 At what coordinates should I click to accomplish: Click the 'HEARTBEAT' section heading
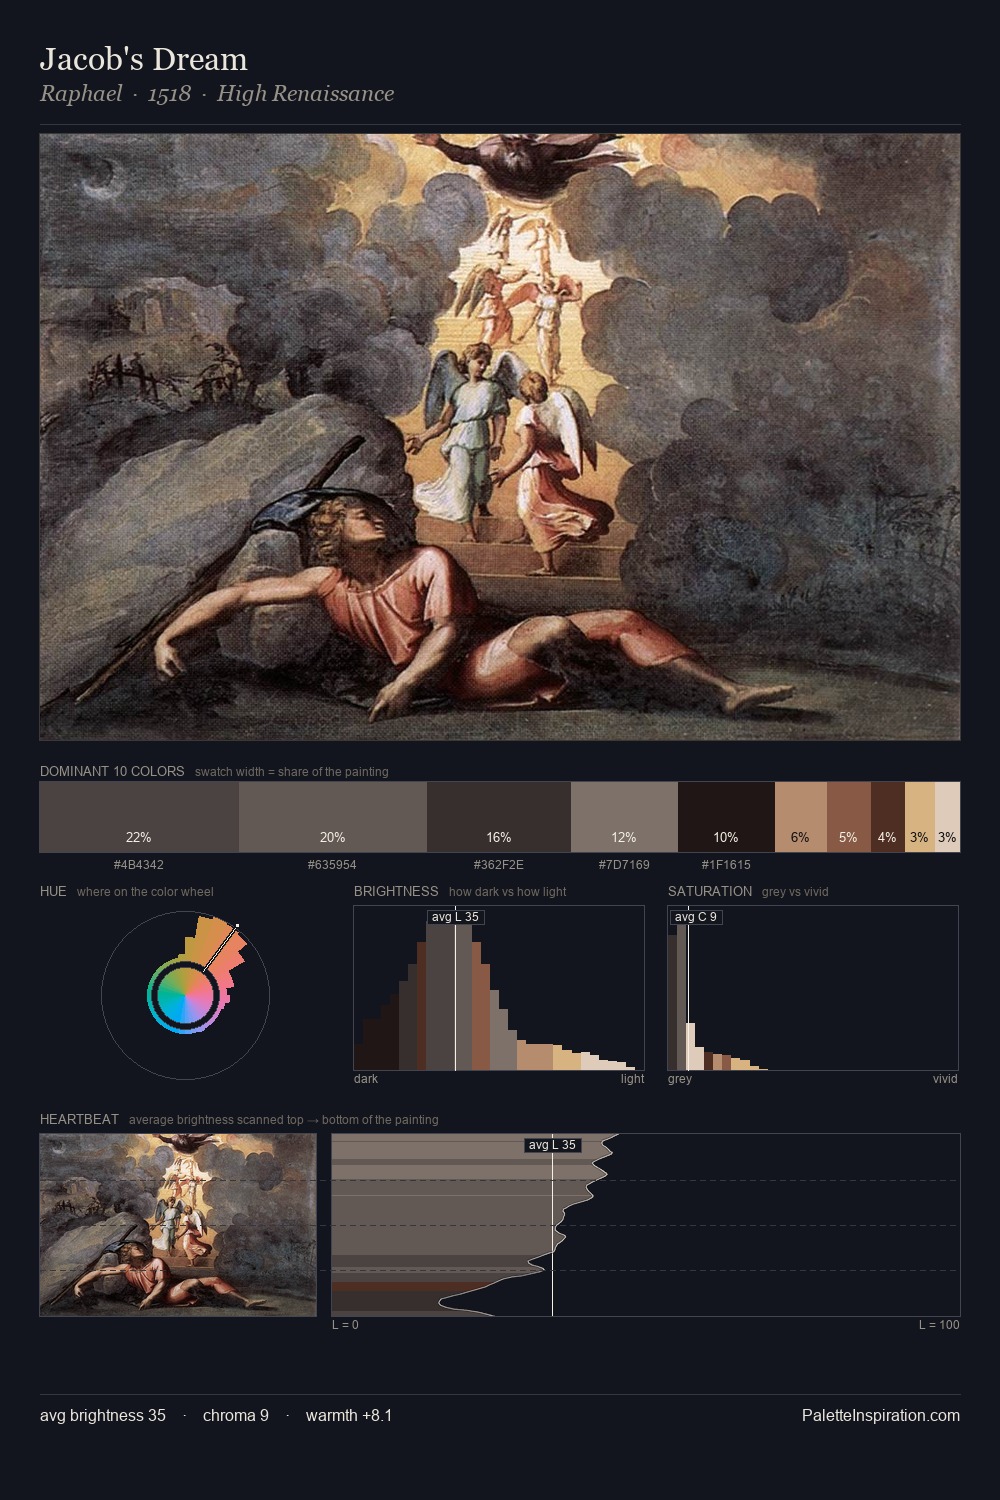79,1119
